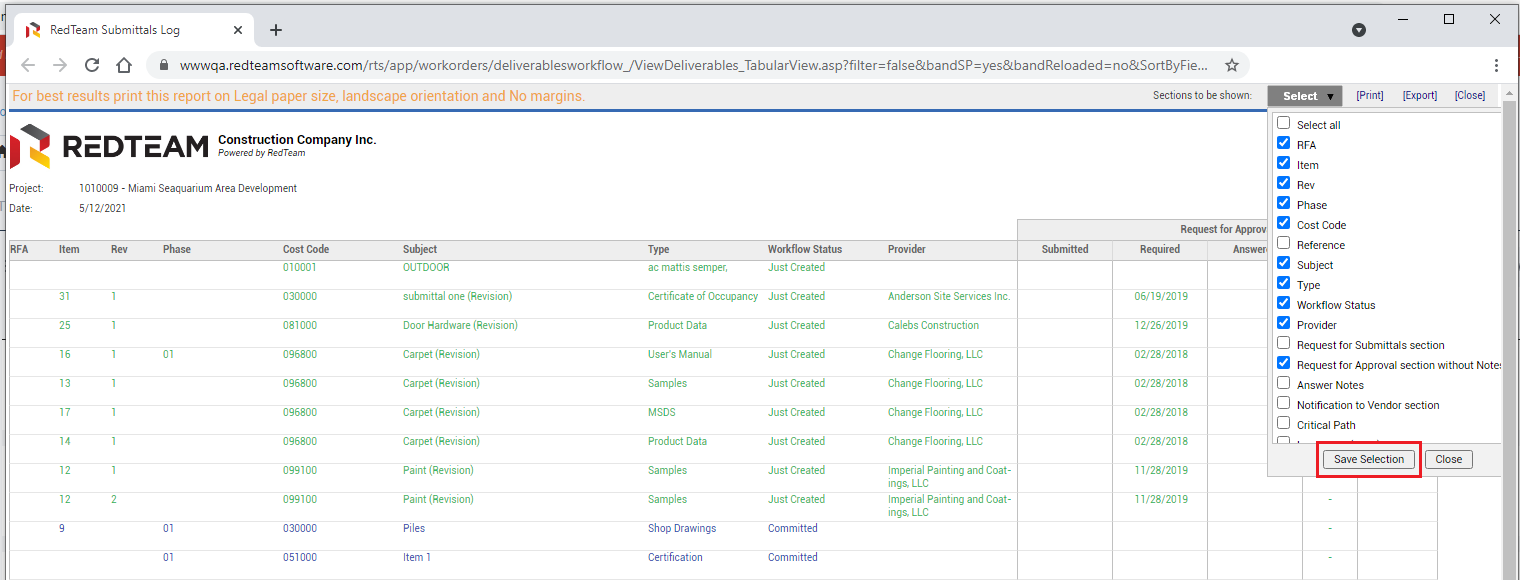The image size is (1520, 580).
Task: Toggle the Critical Path checkbox
Action: click(x=1284, y=423)
